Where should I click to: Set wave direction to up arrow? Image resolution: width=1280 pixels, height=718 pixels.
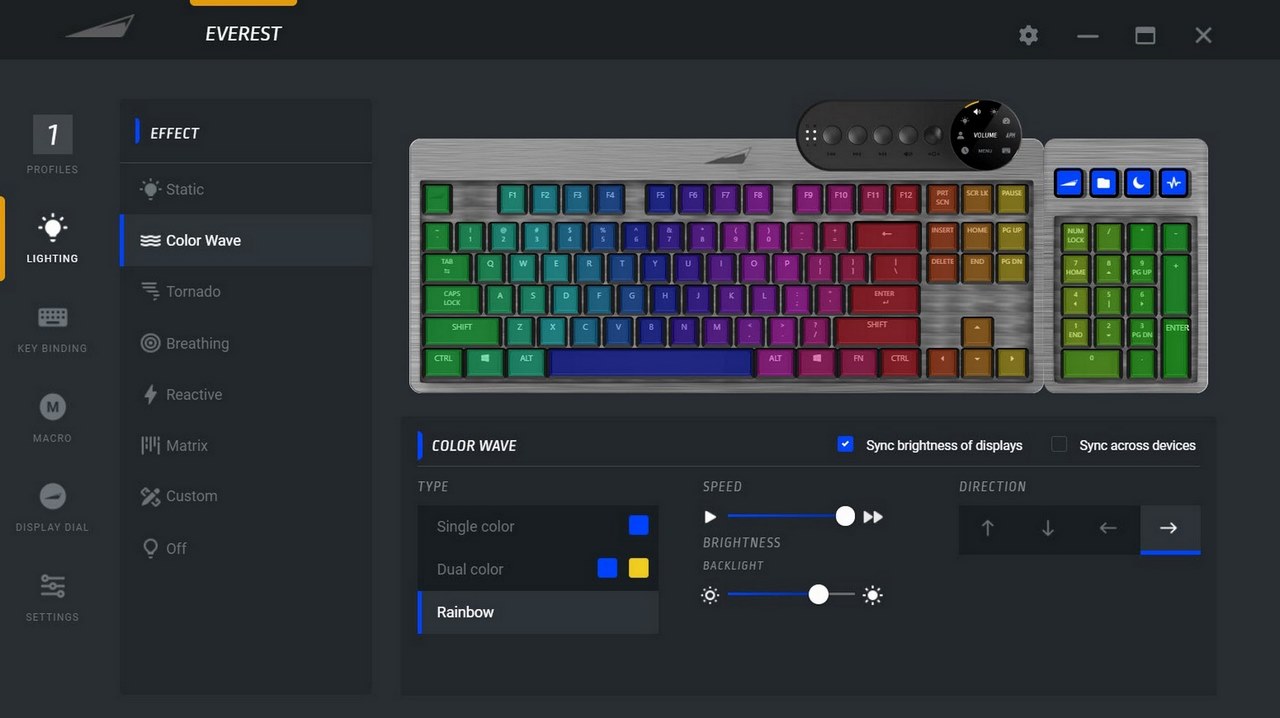click(x=988, y=528)
